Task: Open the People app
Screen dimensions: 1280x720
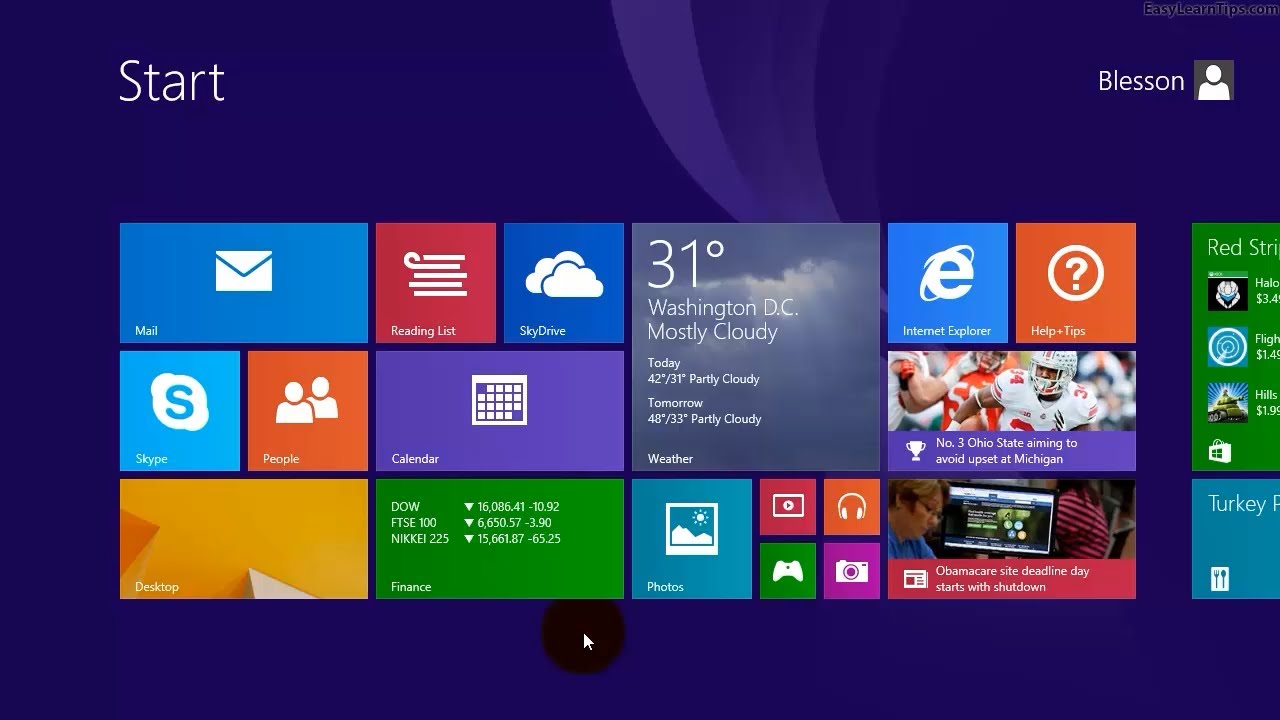Action: coord(307,410)
